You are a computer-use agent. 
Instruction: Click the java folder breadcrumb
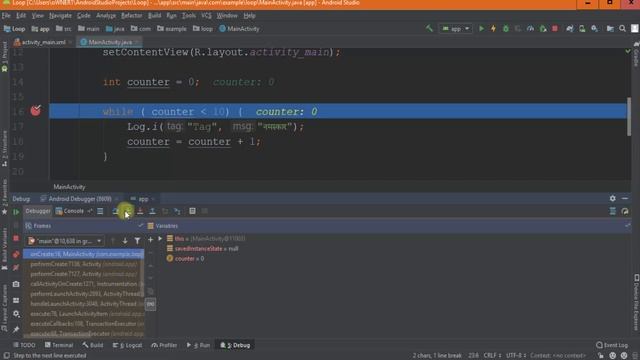click(115, 29)
